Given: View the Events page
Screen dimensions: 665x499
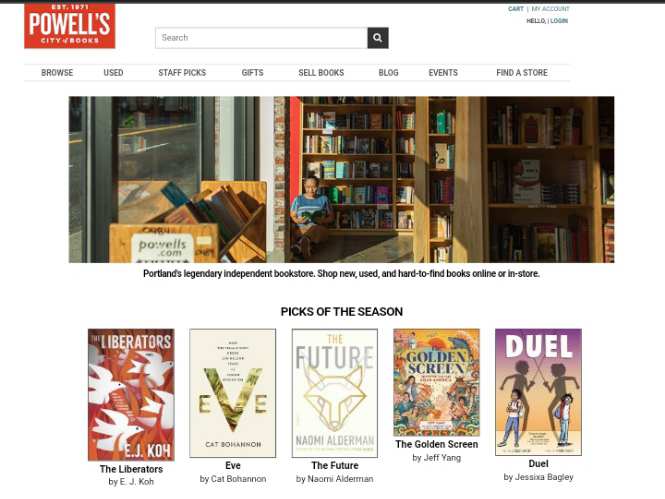Looking at the screenshot, I should coord(443,73).
